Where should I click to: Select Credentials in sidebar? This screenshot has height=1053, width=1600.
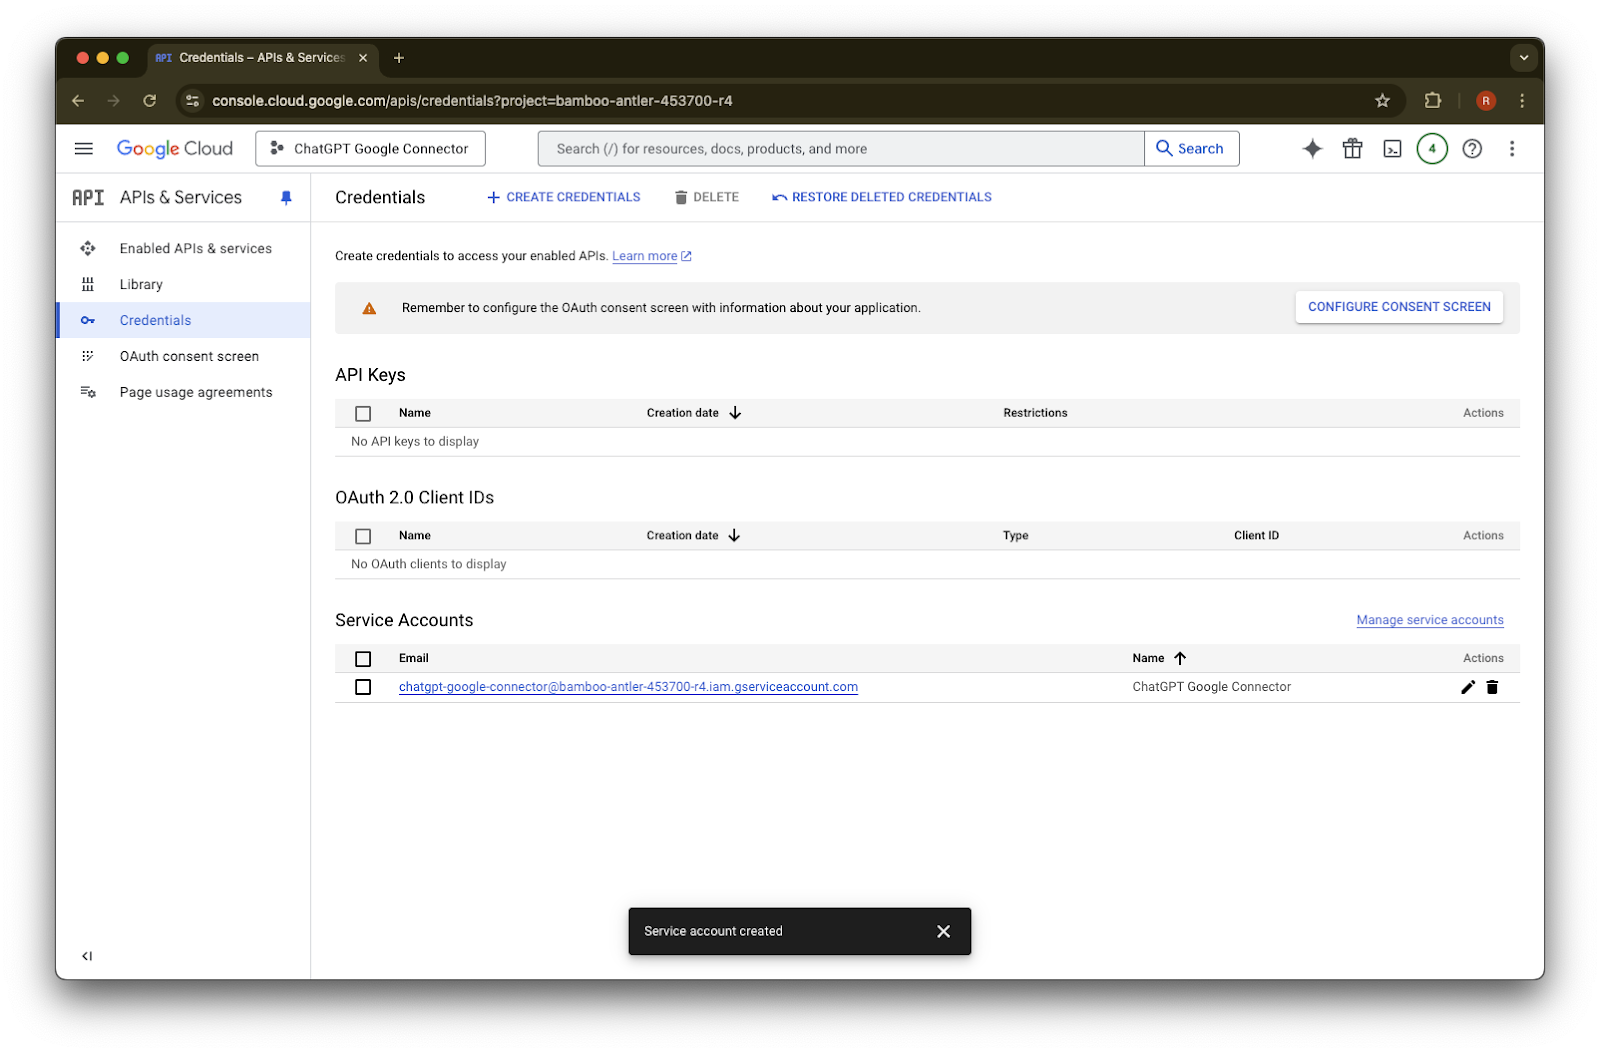[x=184, y=321]
